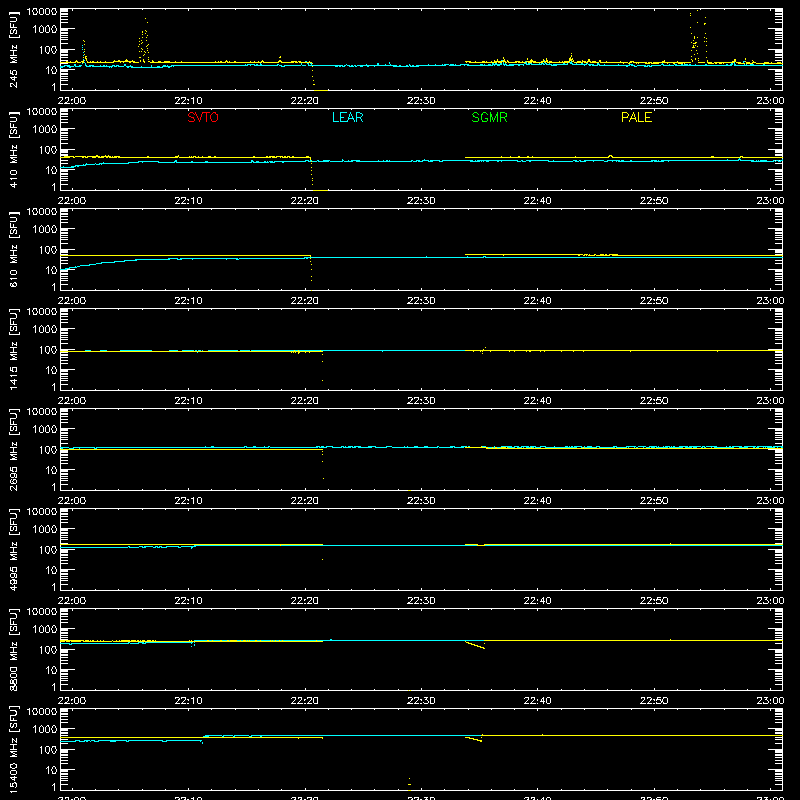Click the red SVTO station label
This screenshot has width=800, height=800.
pos(203,117)
